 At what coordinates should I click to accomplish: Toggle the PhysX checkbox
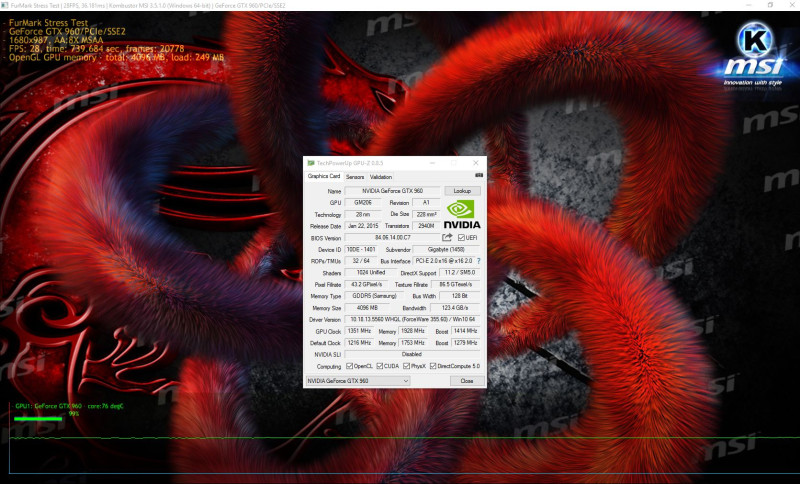click(x=407, y=366)
